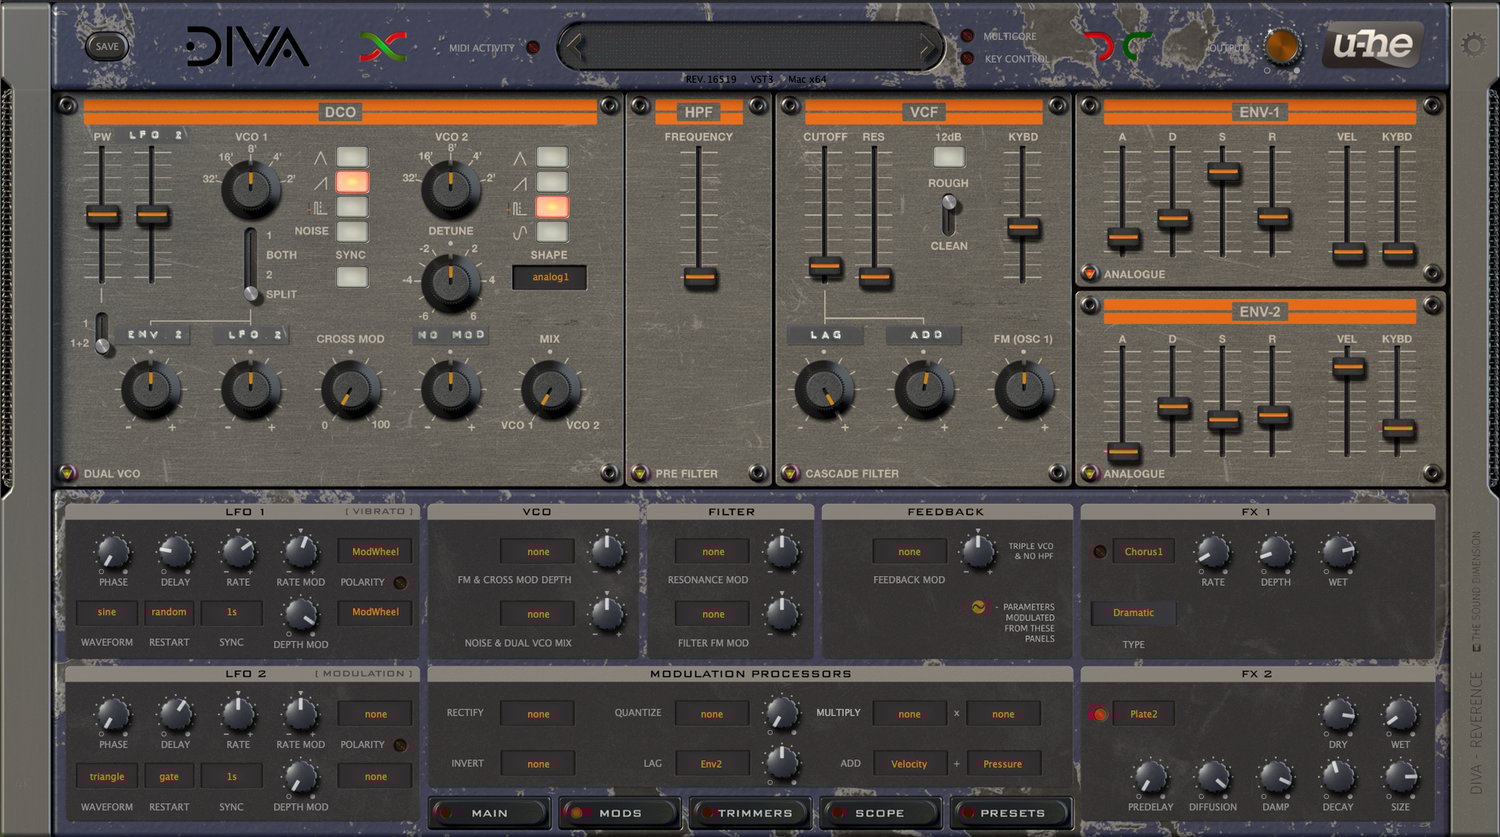Screen dimensions: 1500x837
Task: Click the empty preset name display
Action: 750,47
